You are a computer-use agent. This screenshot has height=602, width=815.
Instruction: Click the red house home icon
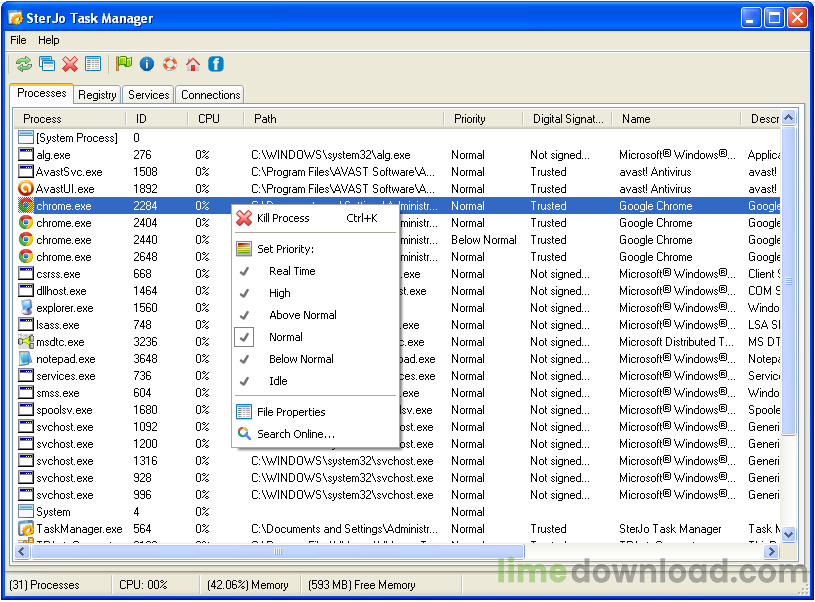point(193,64)
